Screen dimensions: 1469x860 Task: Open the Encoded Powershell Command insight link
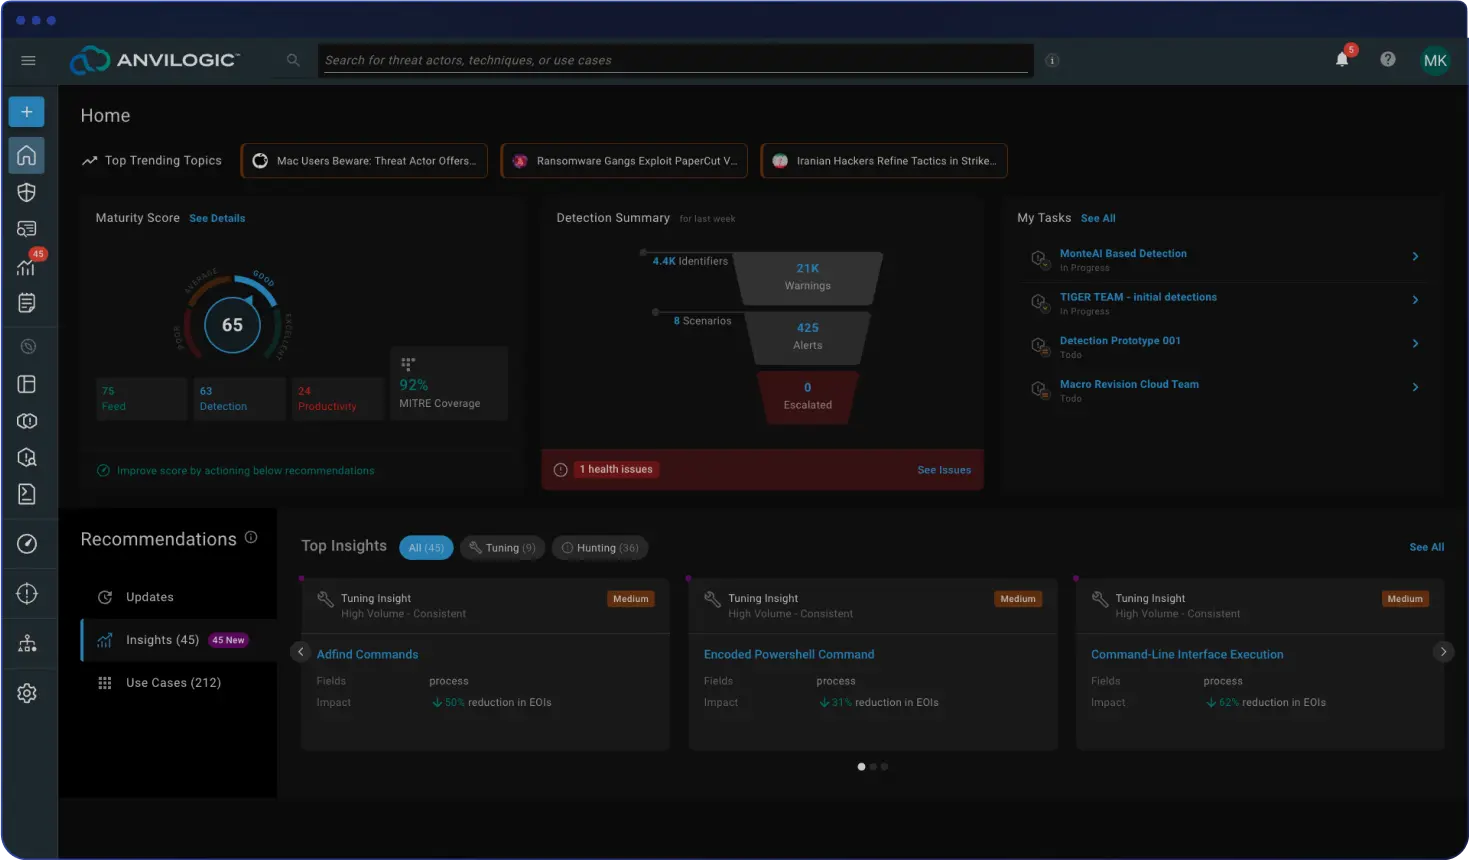click(789, 654)
